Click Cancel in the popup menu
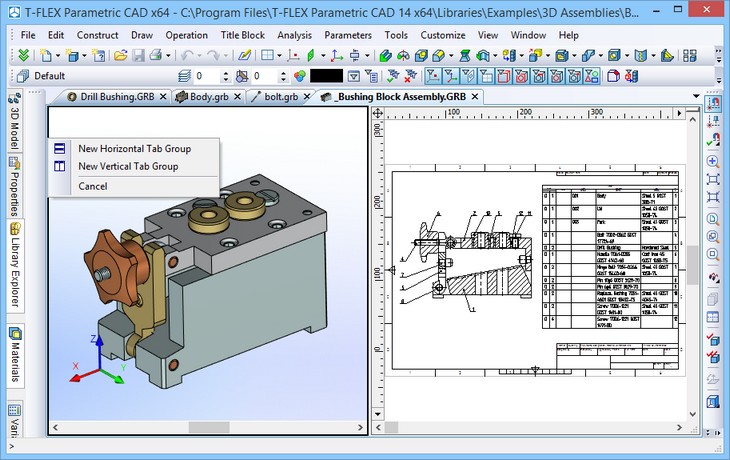730x460 pixels. pos(134,186)
